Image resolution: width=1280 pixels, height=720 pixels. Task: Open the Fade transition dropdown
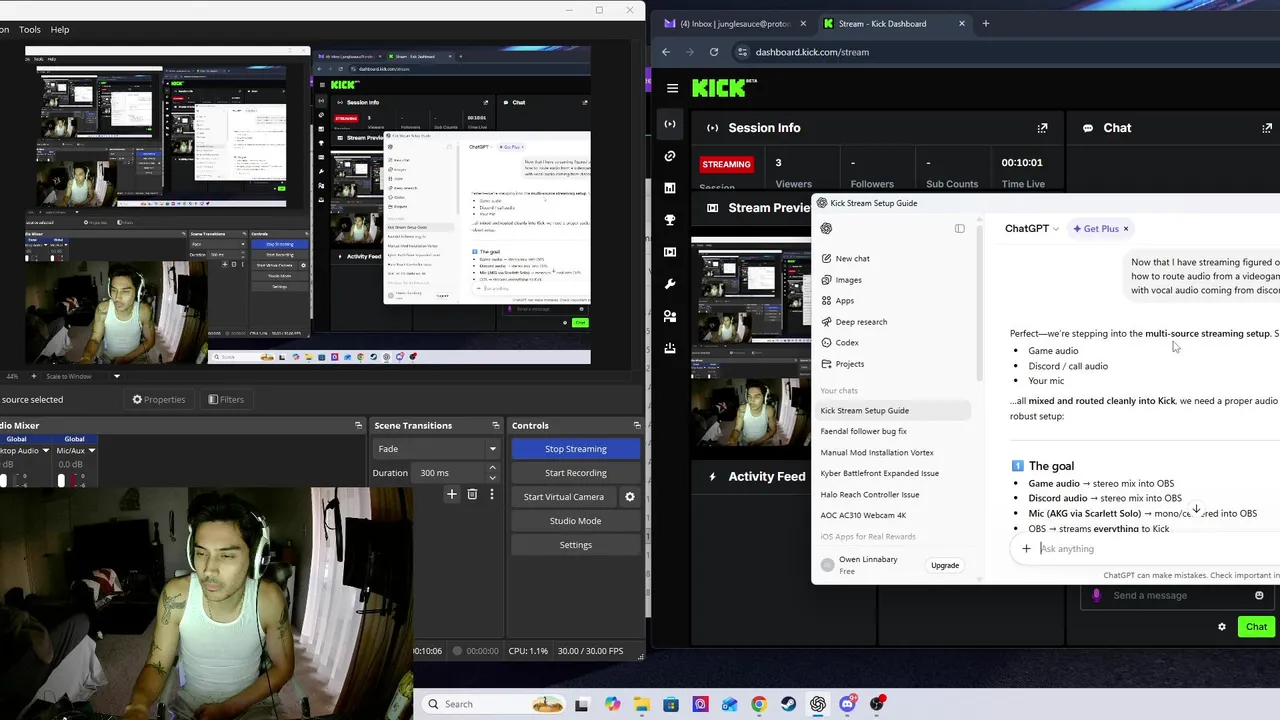point(436,449)
